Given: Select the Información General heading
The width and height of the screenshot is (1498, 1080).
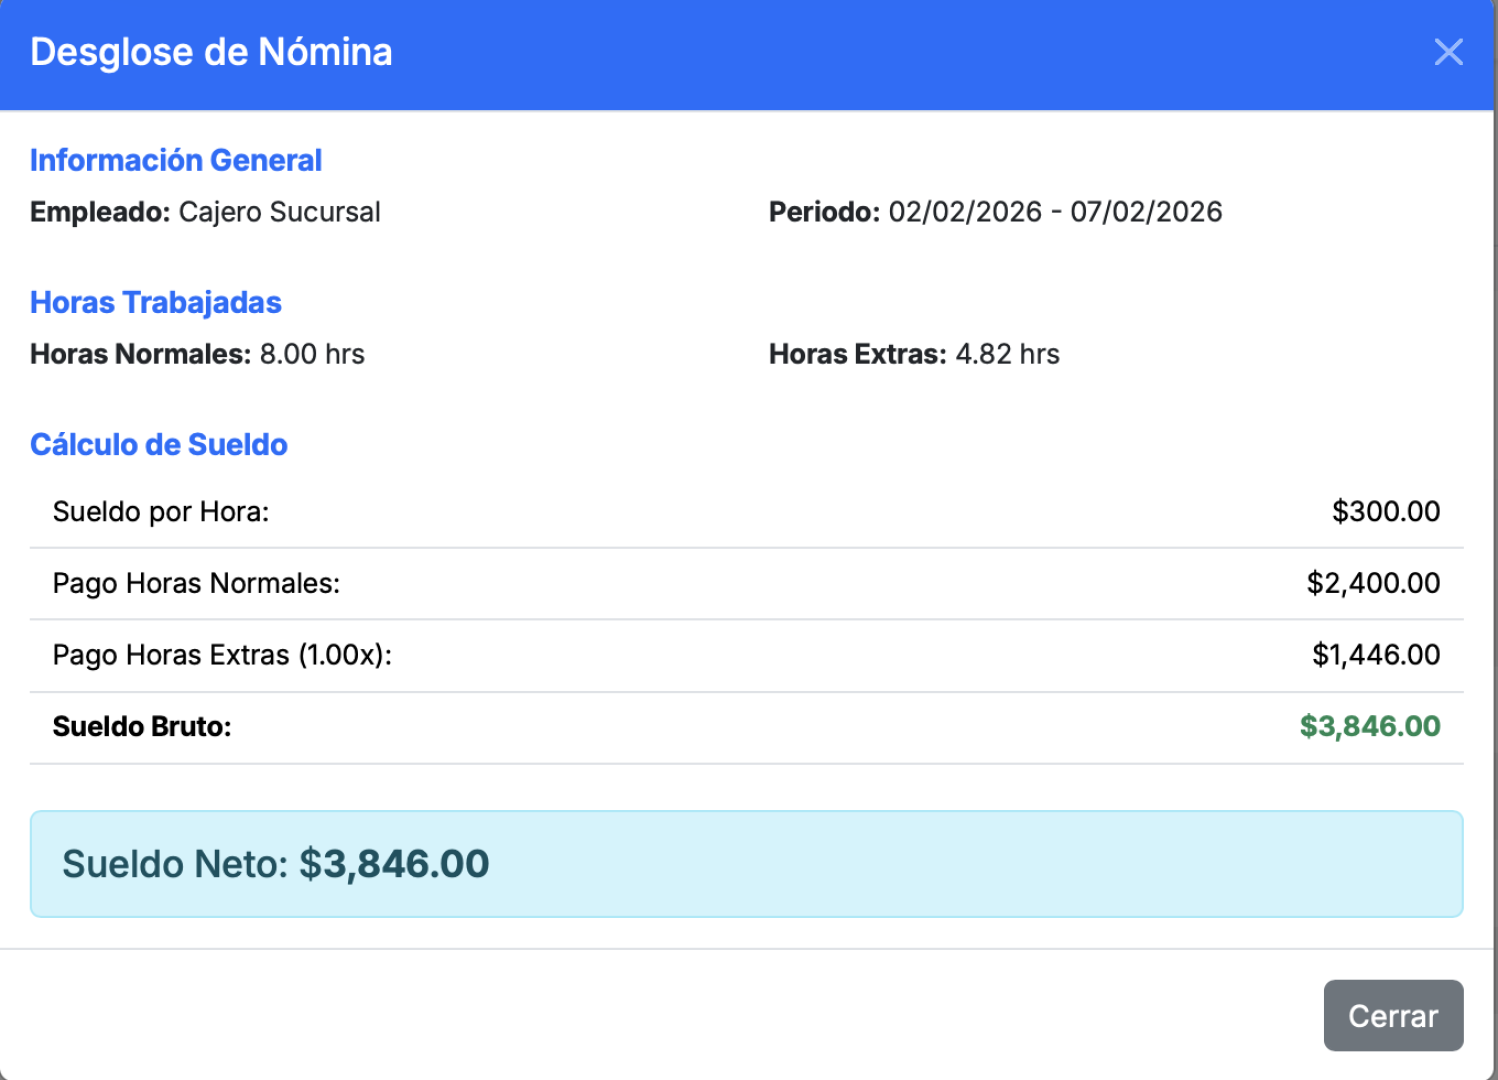Looking at the screenshot, I should (176, 160).
